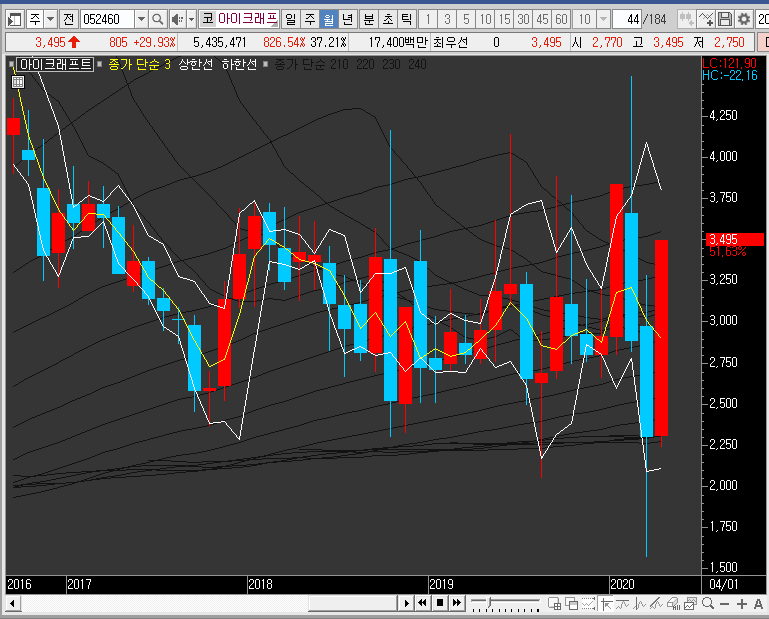Image resolution: width=769 pixels, height=619 pixels.
Task: Click the stock code field 052460
Action: [107, 20]
